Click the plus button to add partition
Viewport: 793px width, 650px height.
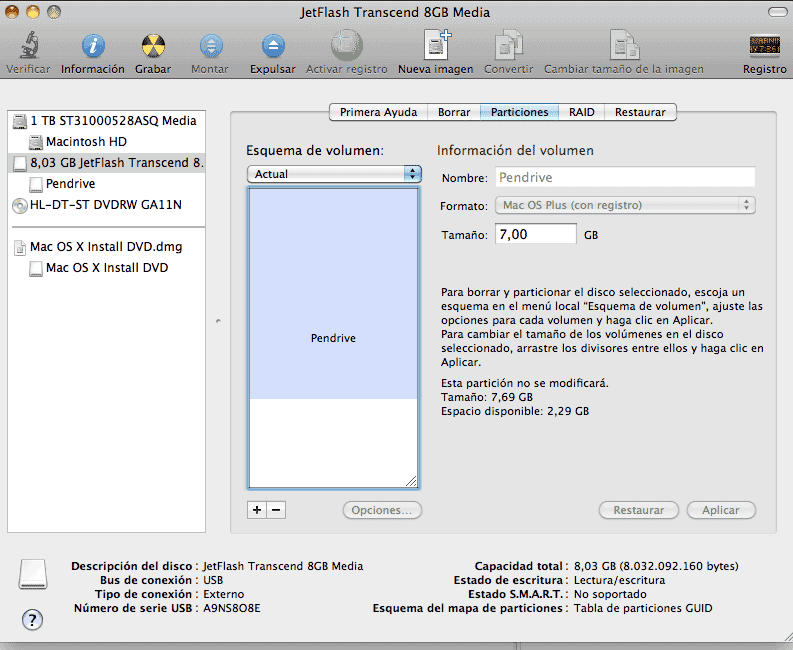pyautogui.click(x=257, y=510)
